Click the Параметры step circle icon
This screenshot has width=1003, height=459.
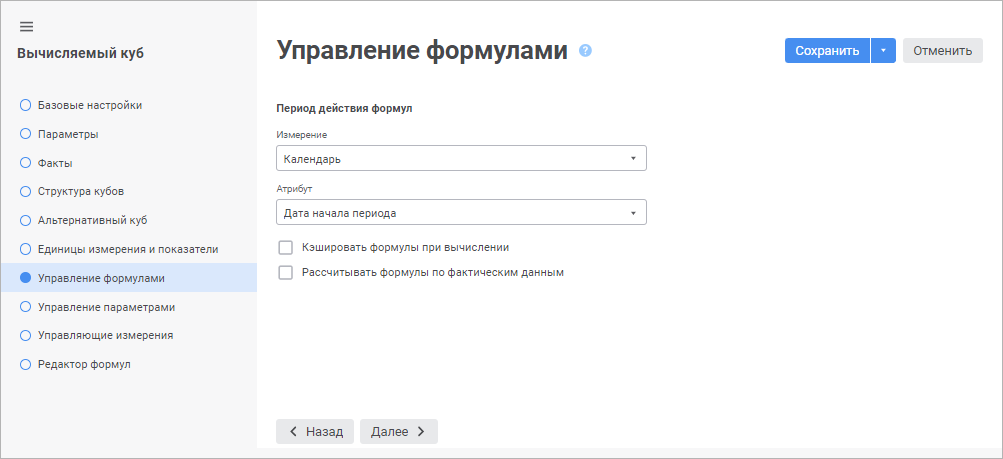pyautogui.click(x=26, y=133)
